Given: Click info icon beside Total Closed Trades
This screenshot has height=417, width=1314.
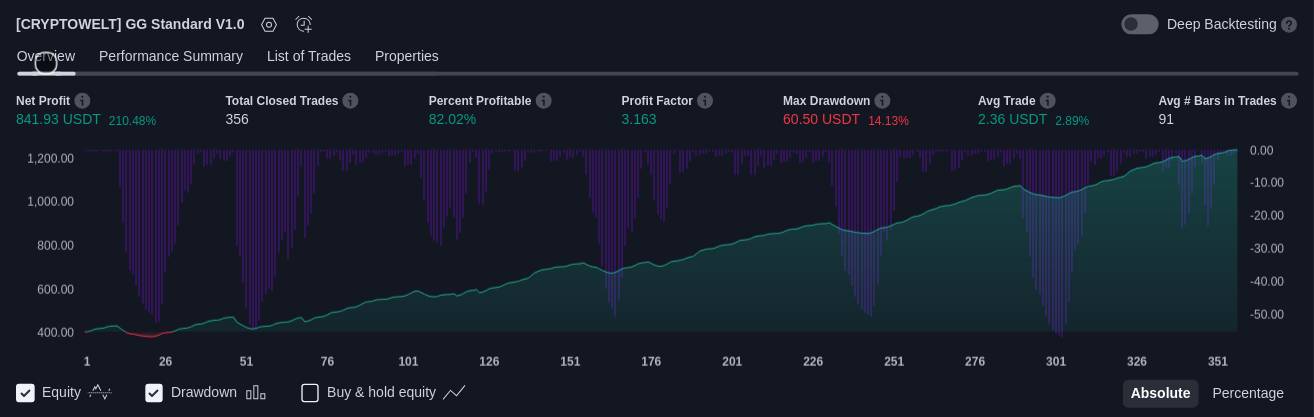Looking at the screenshot, I should (x=350, y=101).
